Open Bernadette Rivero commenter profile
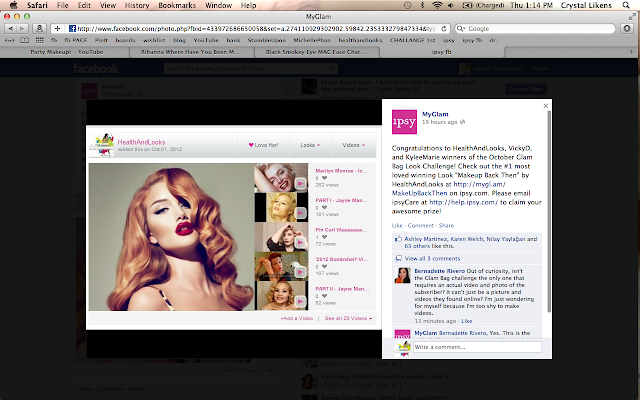 click(439, 271)
